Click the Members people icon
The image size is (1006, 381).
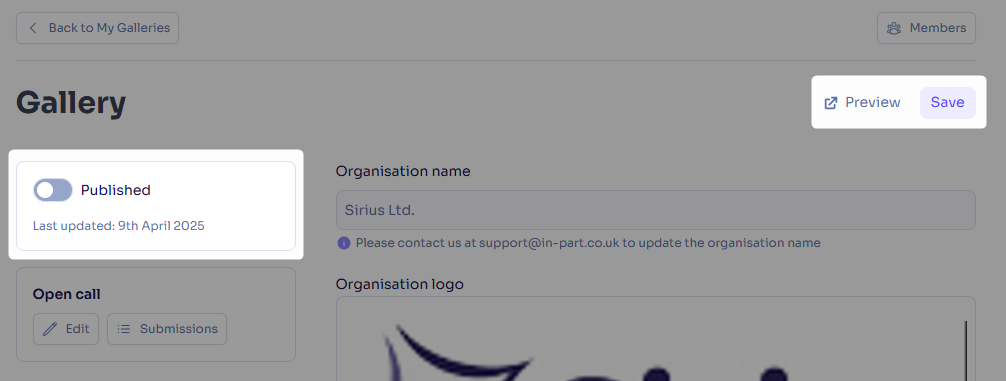(894, 28)
